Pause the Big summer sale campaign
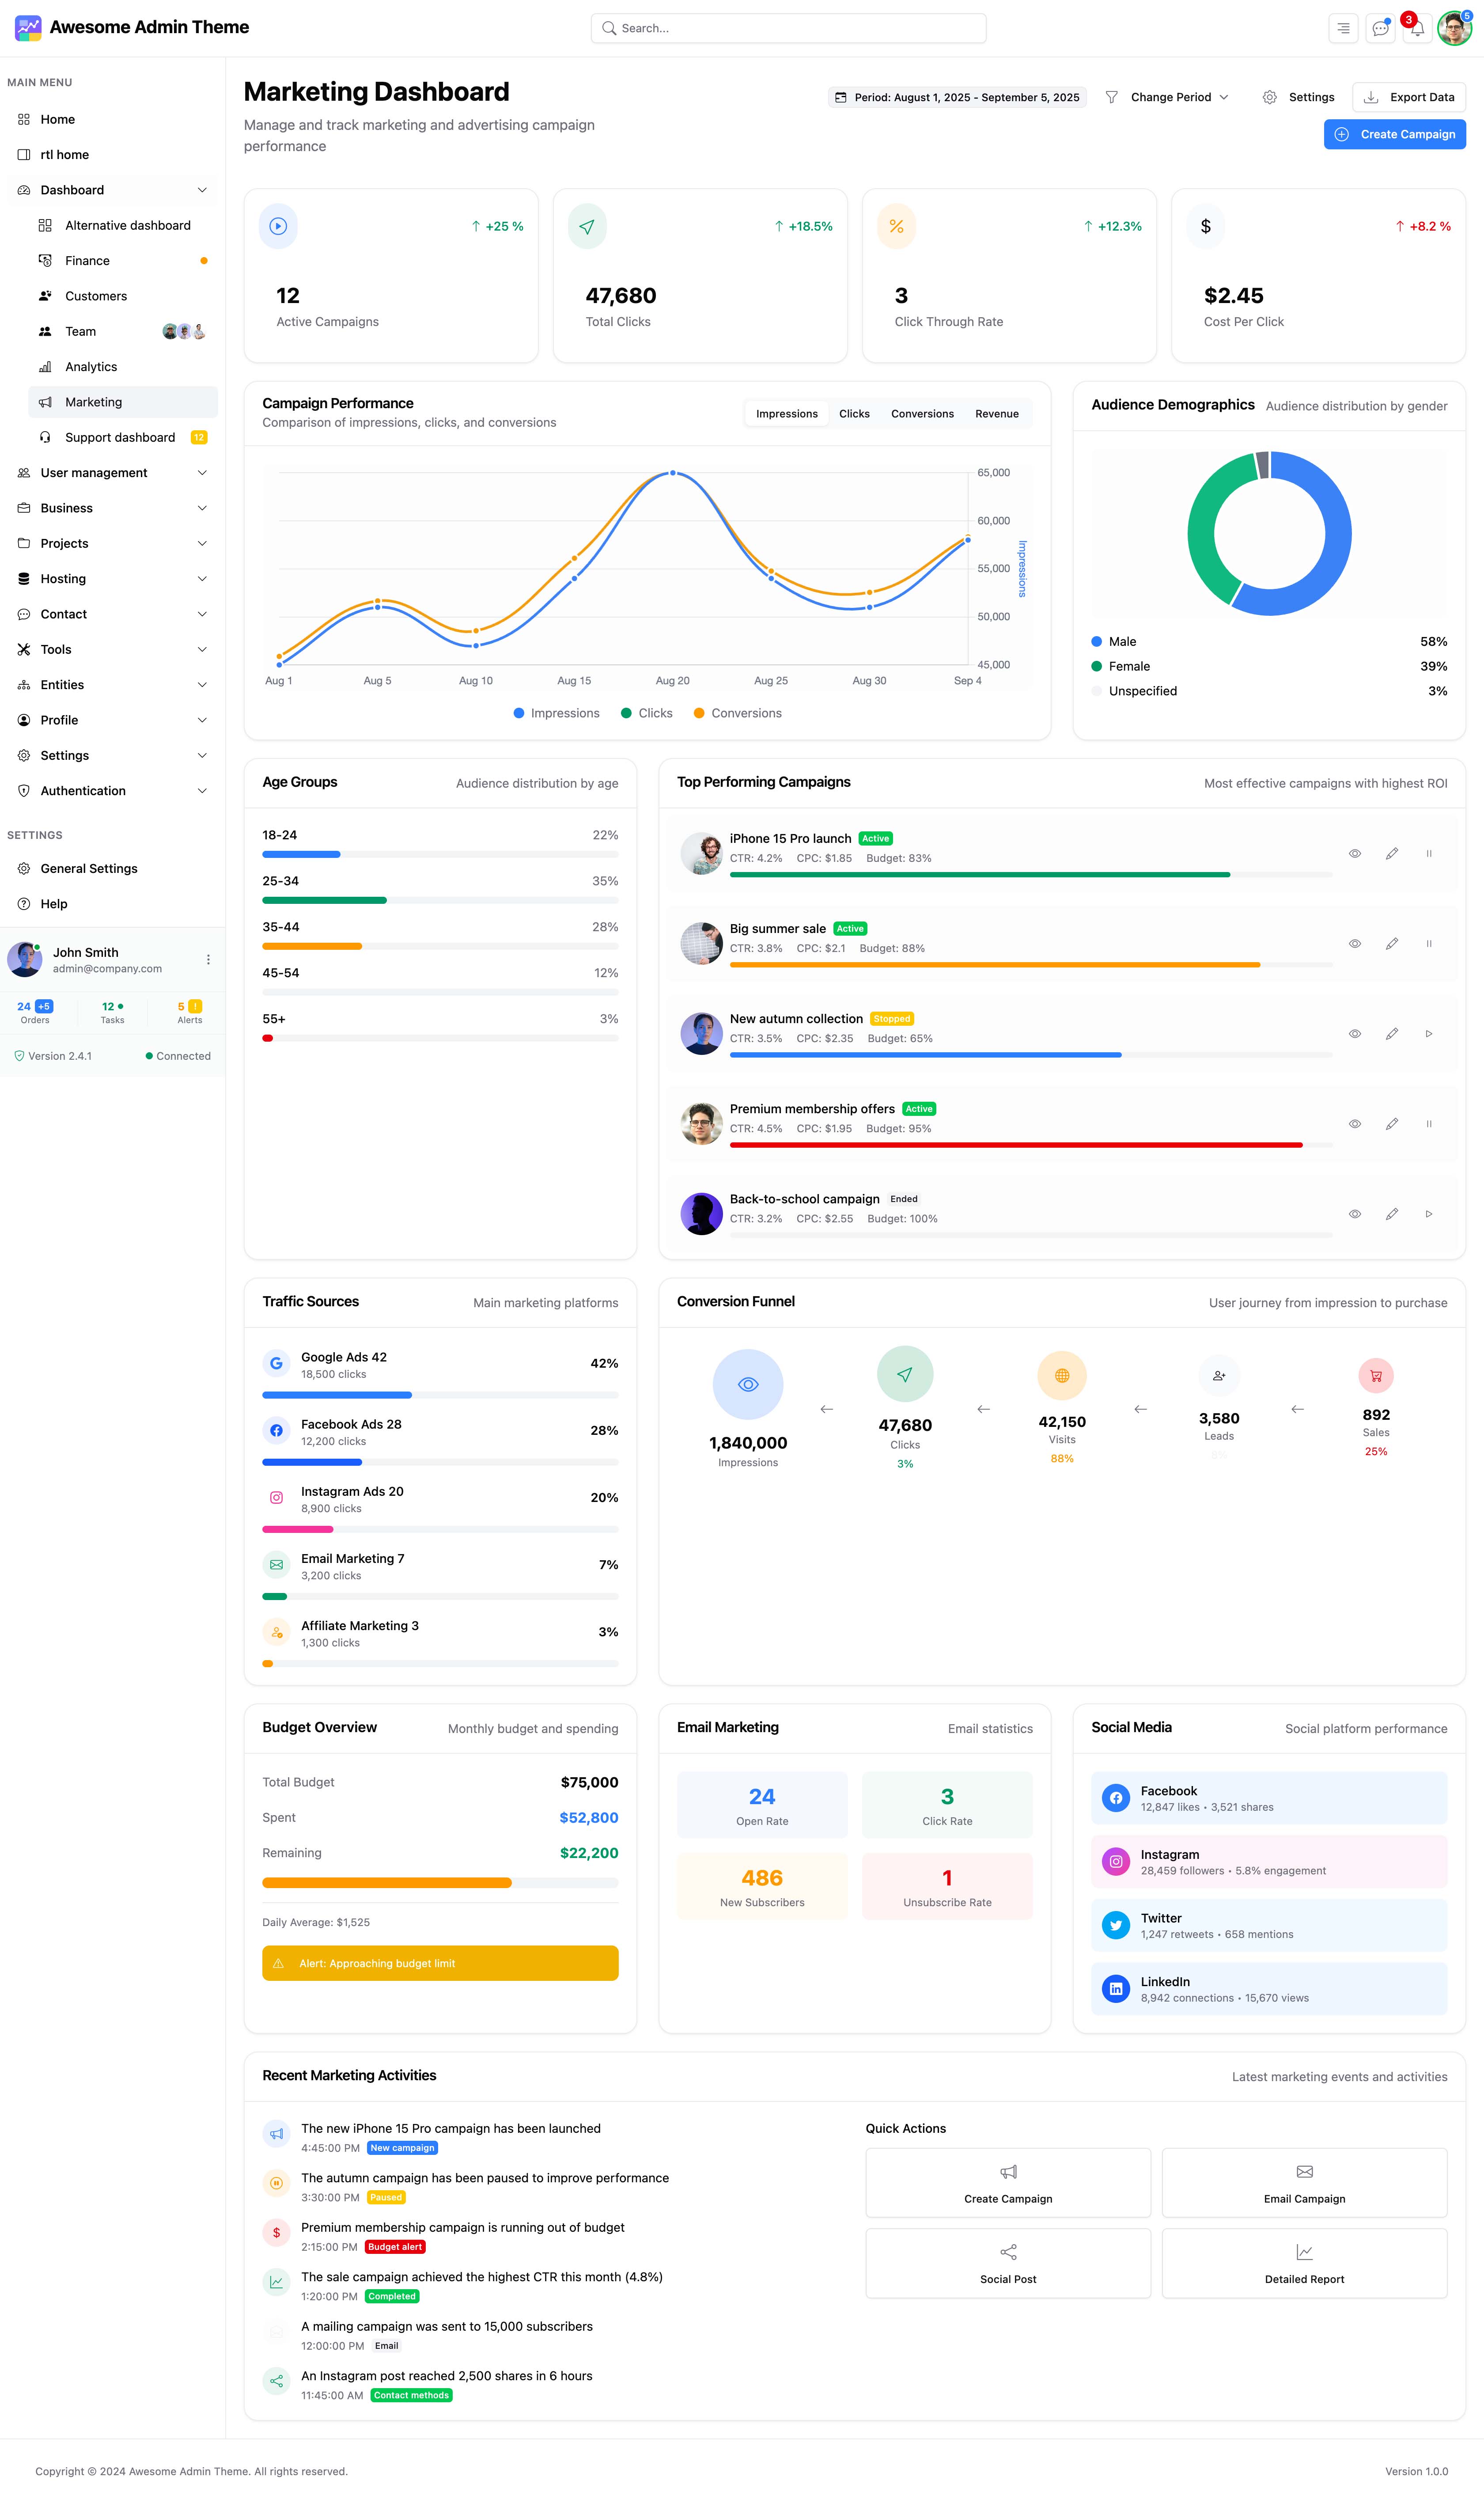The width and height of the screenshot is (1484, 2503). pyautogui.click(x=1428, y=943)
